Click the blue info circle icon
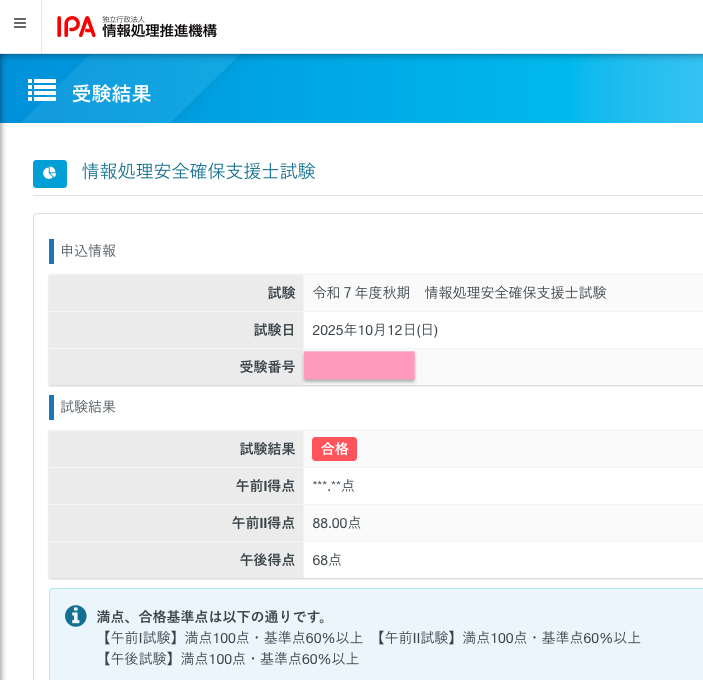This screenshot has width=703, height=680. (76, 616)
